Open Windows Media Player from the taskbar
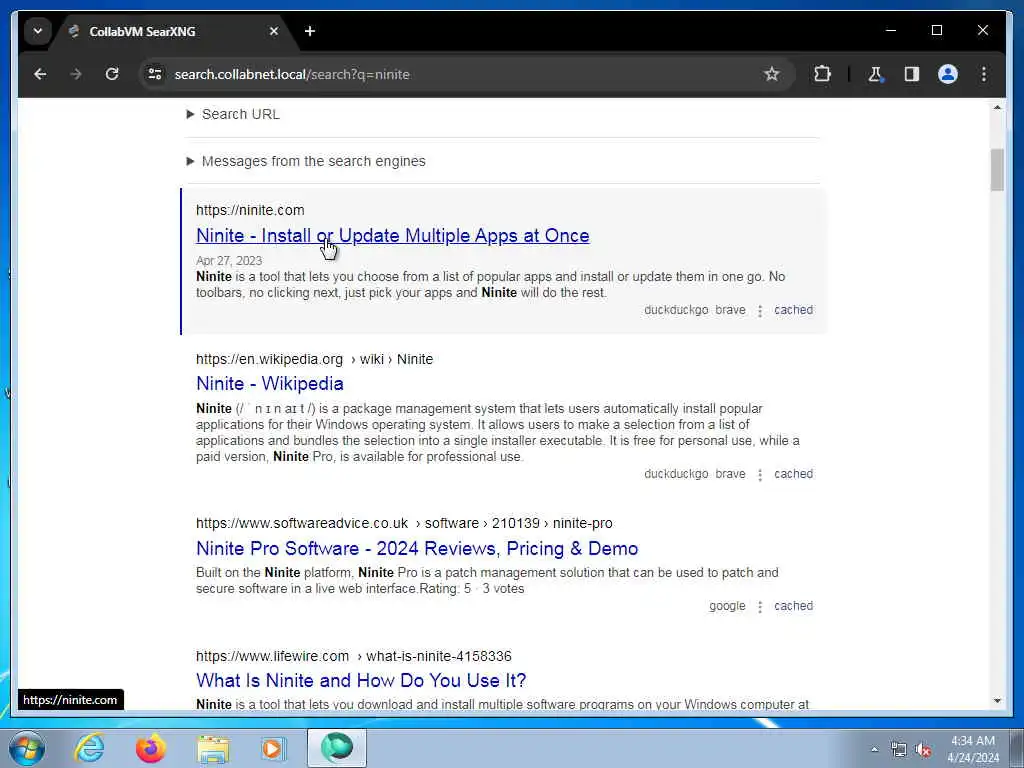The image size is (1024, 768). [273, 748]
